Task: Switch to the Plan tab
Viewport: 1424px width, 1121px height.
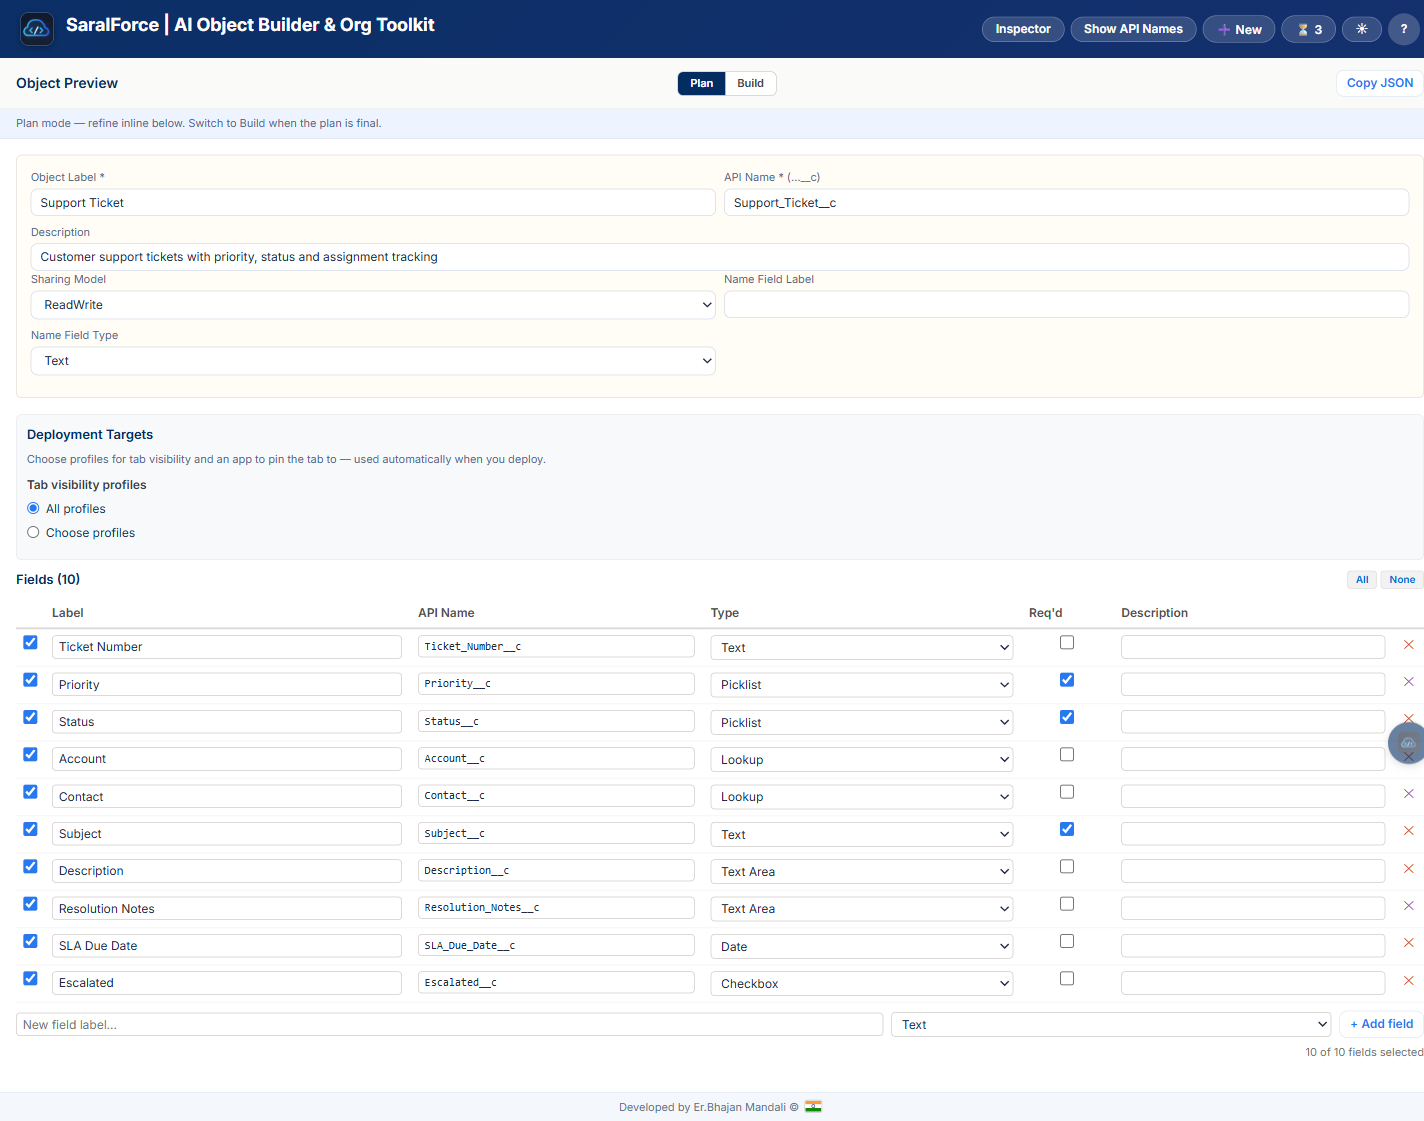Action: [x=702, y=83]
